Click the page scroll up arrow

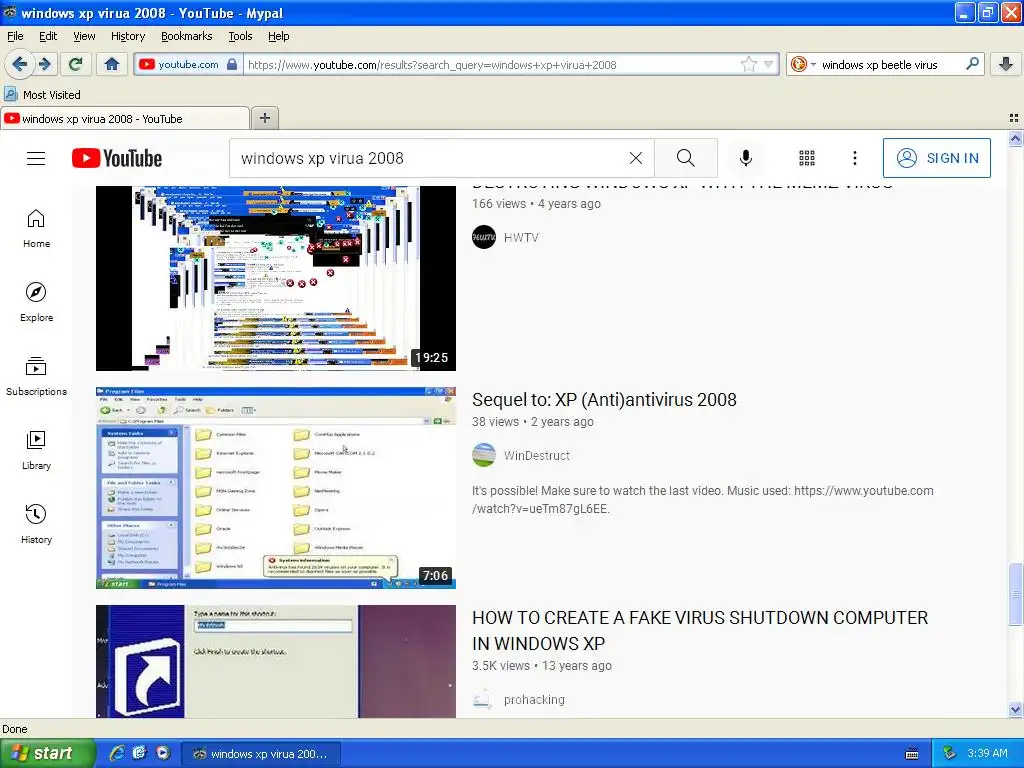pyautogui.click(x=1015, y=138)
